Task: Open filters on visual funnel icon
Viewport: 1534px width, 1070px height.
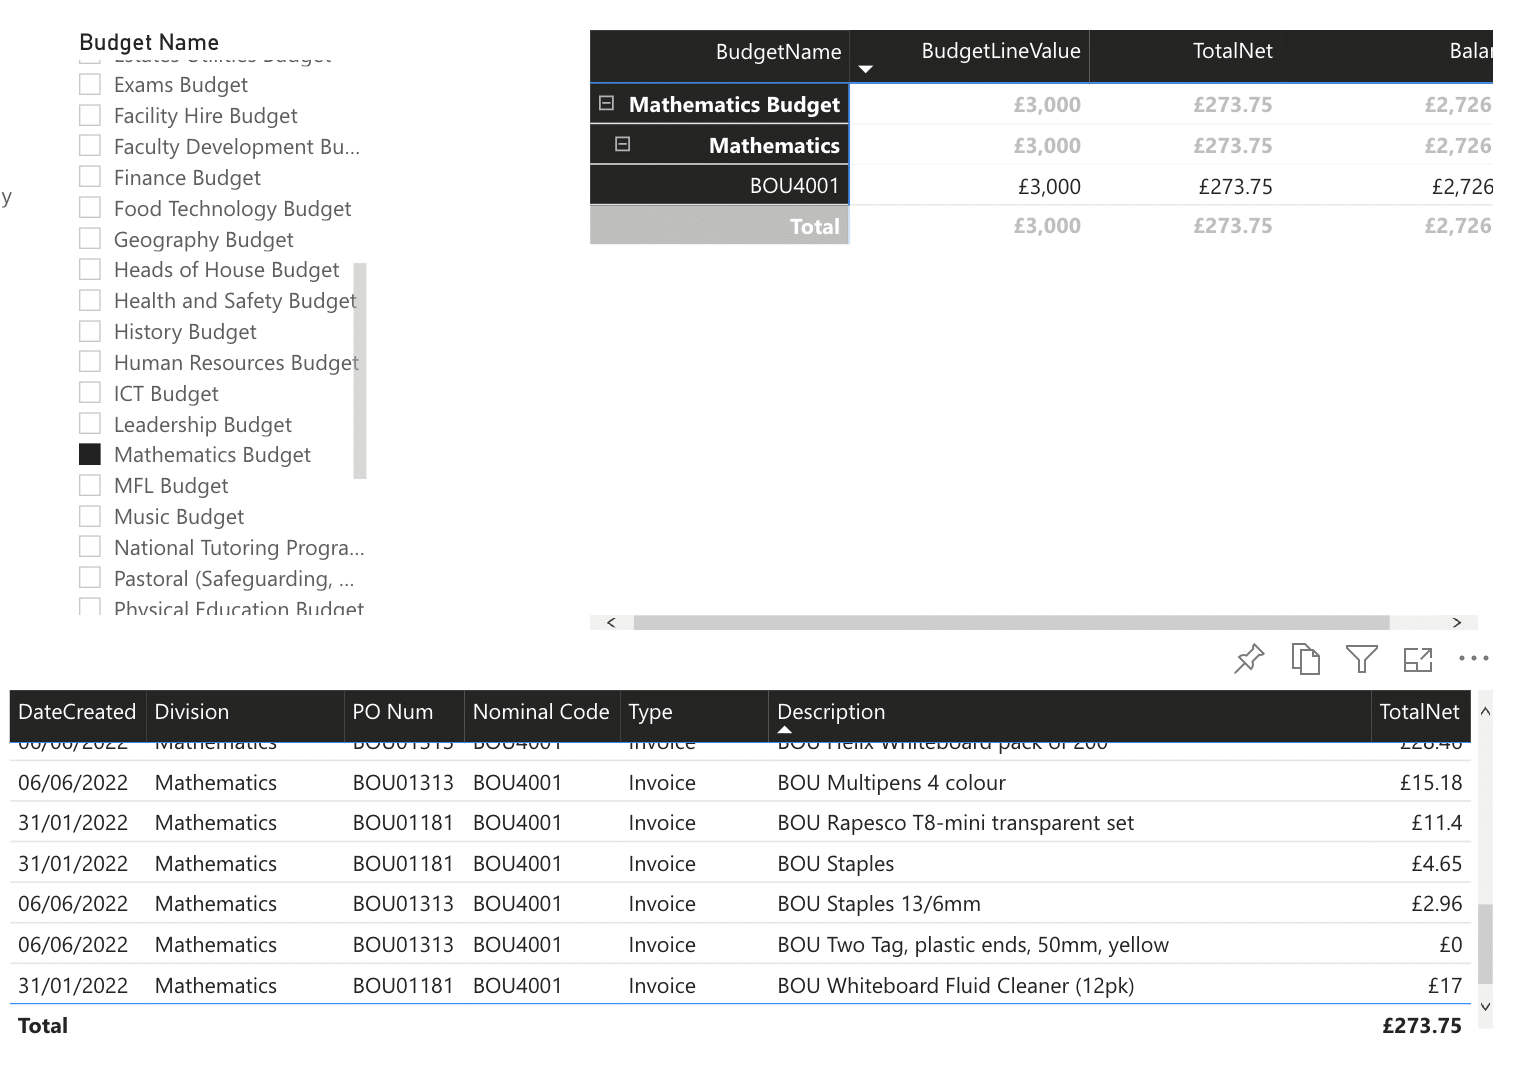Action: (x=1361, y=658)
